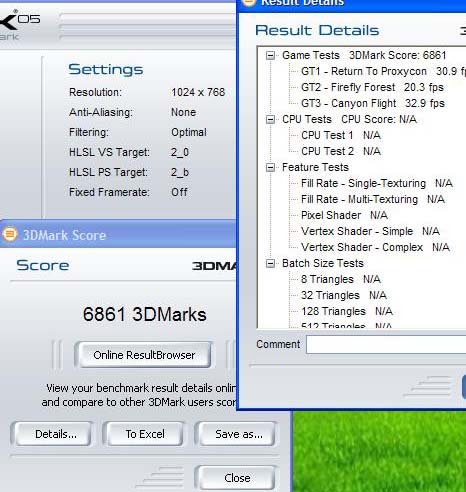
Task: Select Fill Rate - Multi-Texturing row
Action: click(x=373, y=199)
